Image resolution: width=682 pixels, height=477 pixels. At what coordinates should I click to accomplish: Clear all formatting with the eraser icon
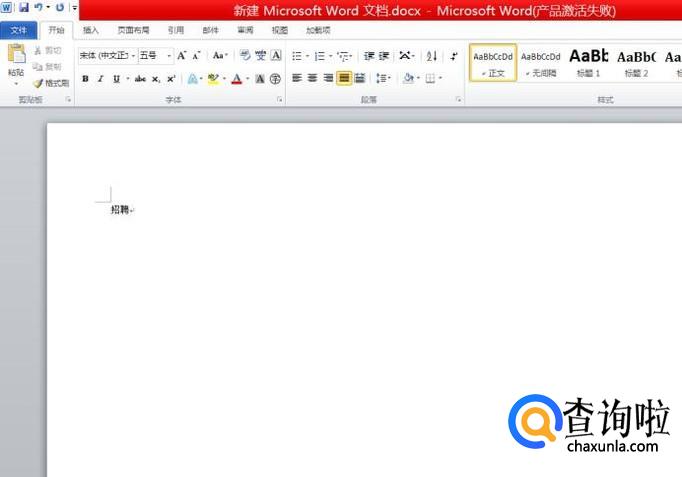[x=245, y=55]
